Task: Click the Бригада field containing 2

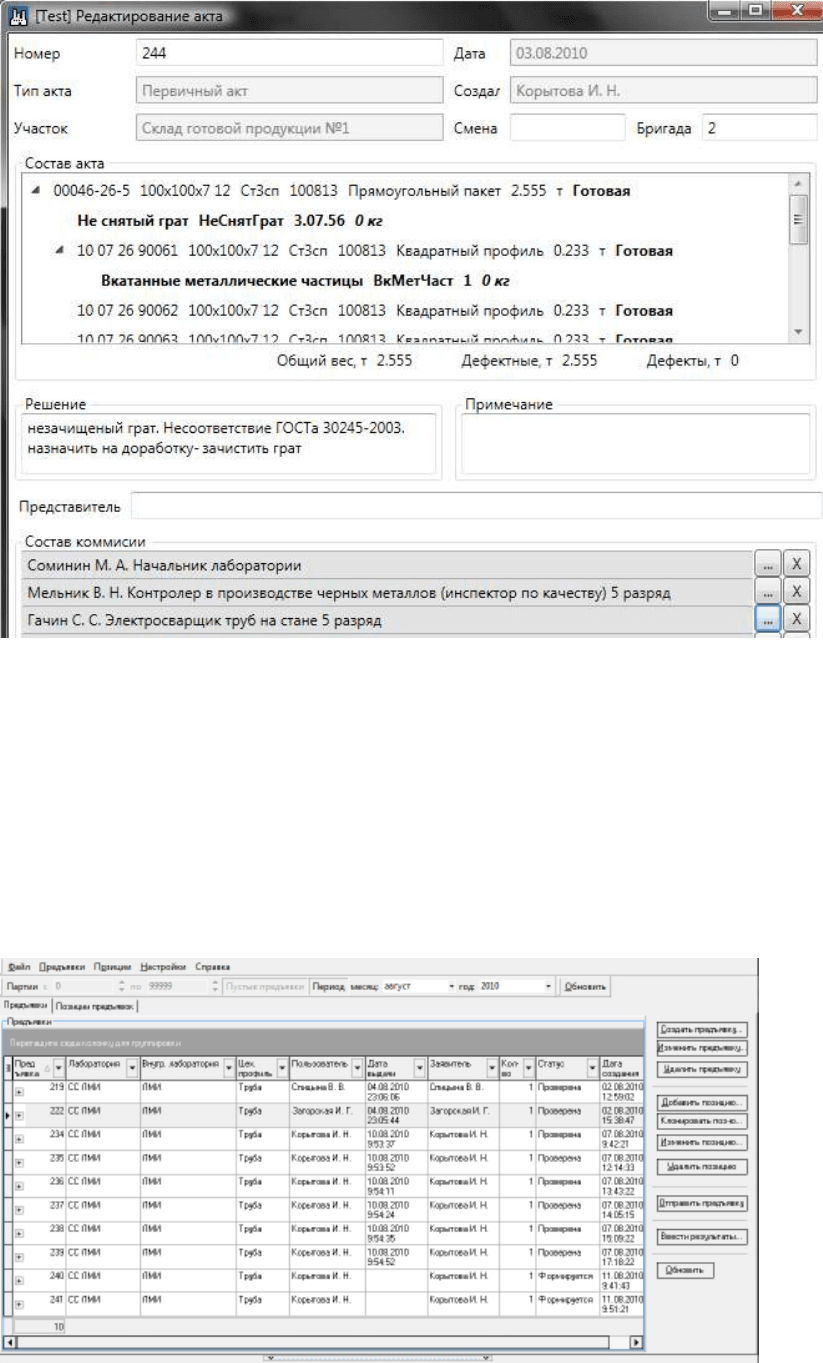Action: pos(760,128)
